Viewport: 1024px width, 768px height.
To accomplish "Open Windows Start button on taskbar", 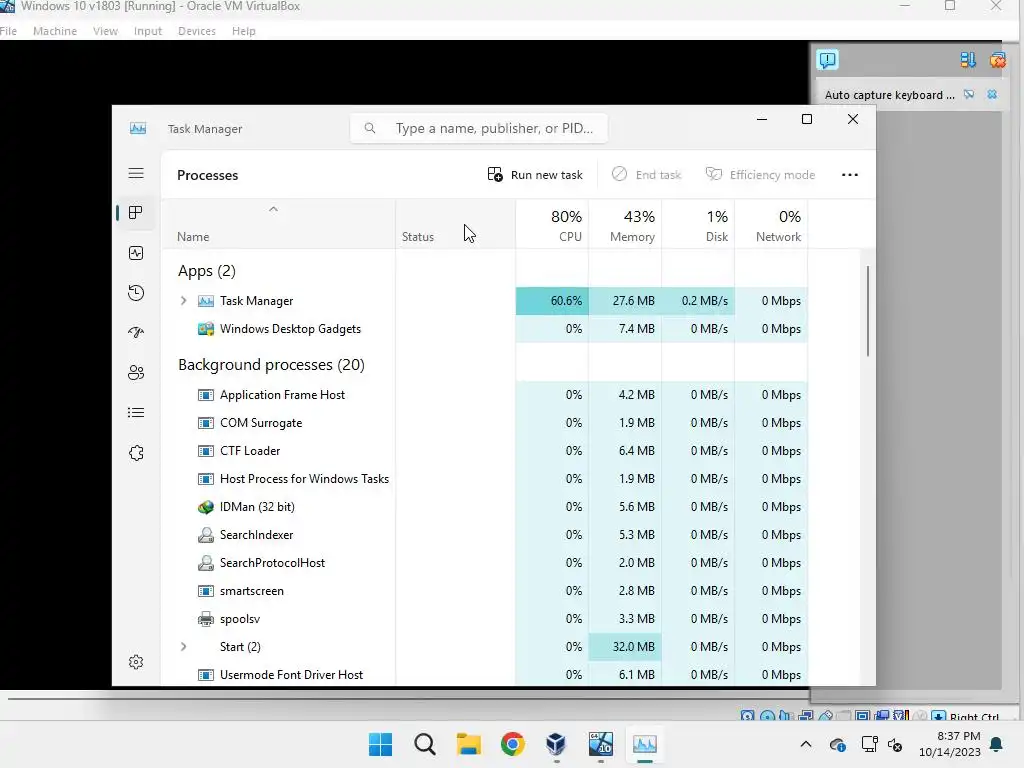I will click(381, 744).
